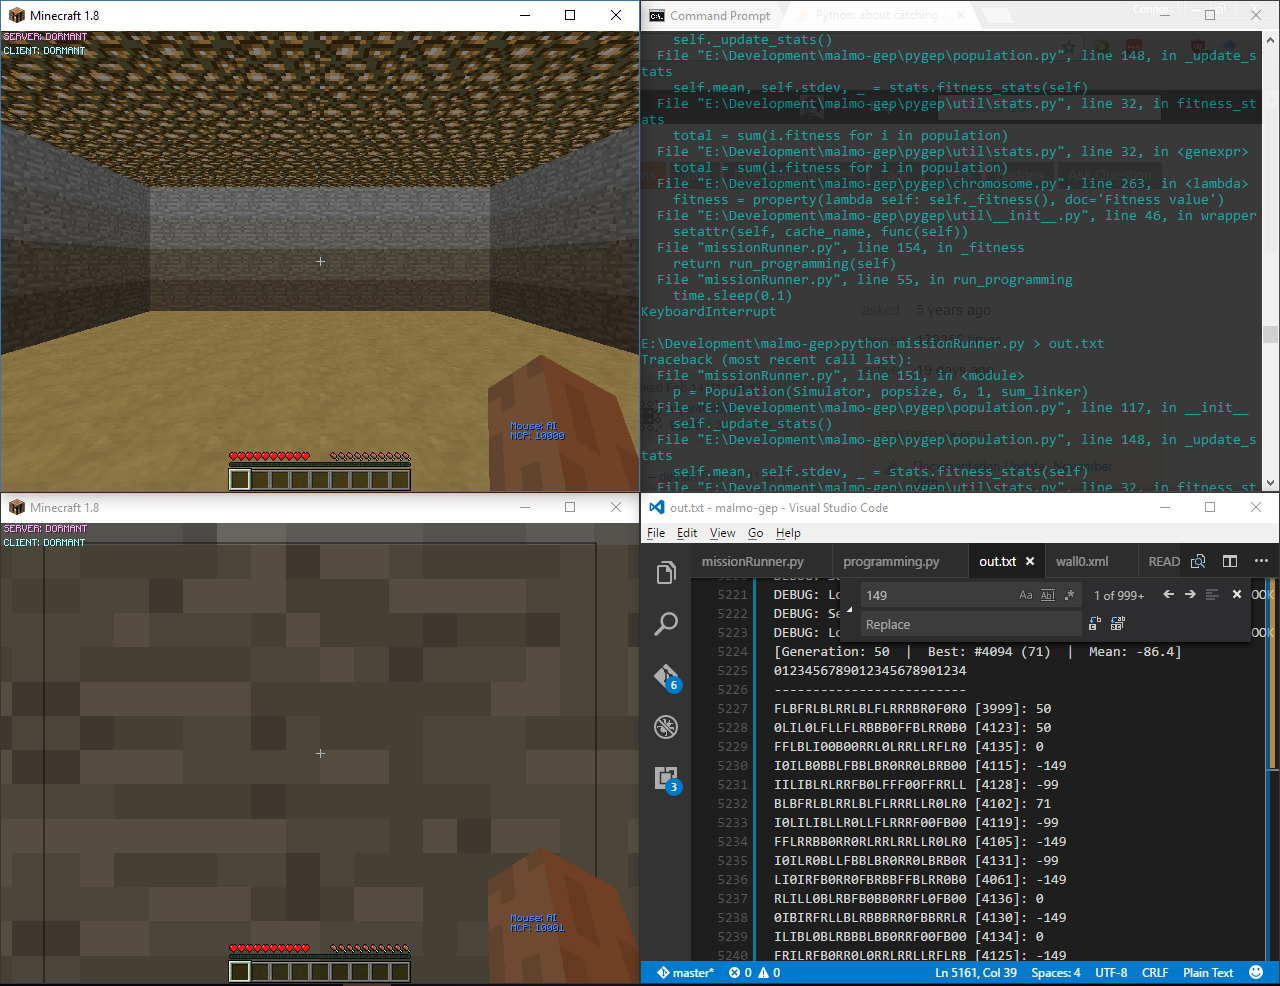The height and width of the screenshot is (986, 1280).
Task: Click Command Prompt title bar icon
Action: [x=656, y=15]
